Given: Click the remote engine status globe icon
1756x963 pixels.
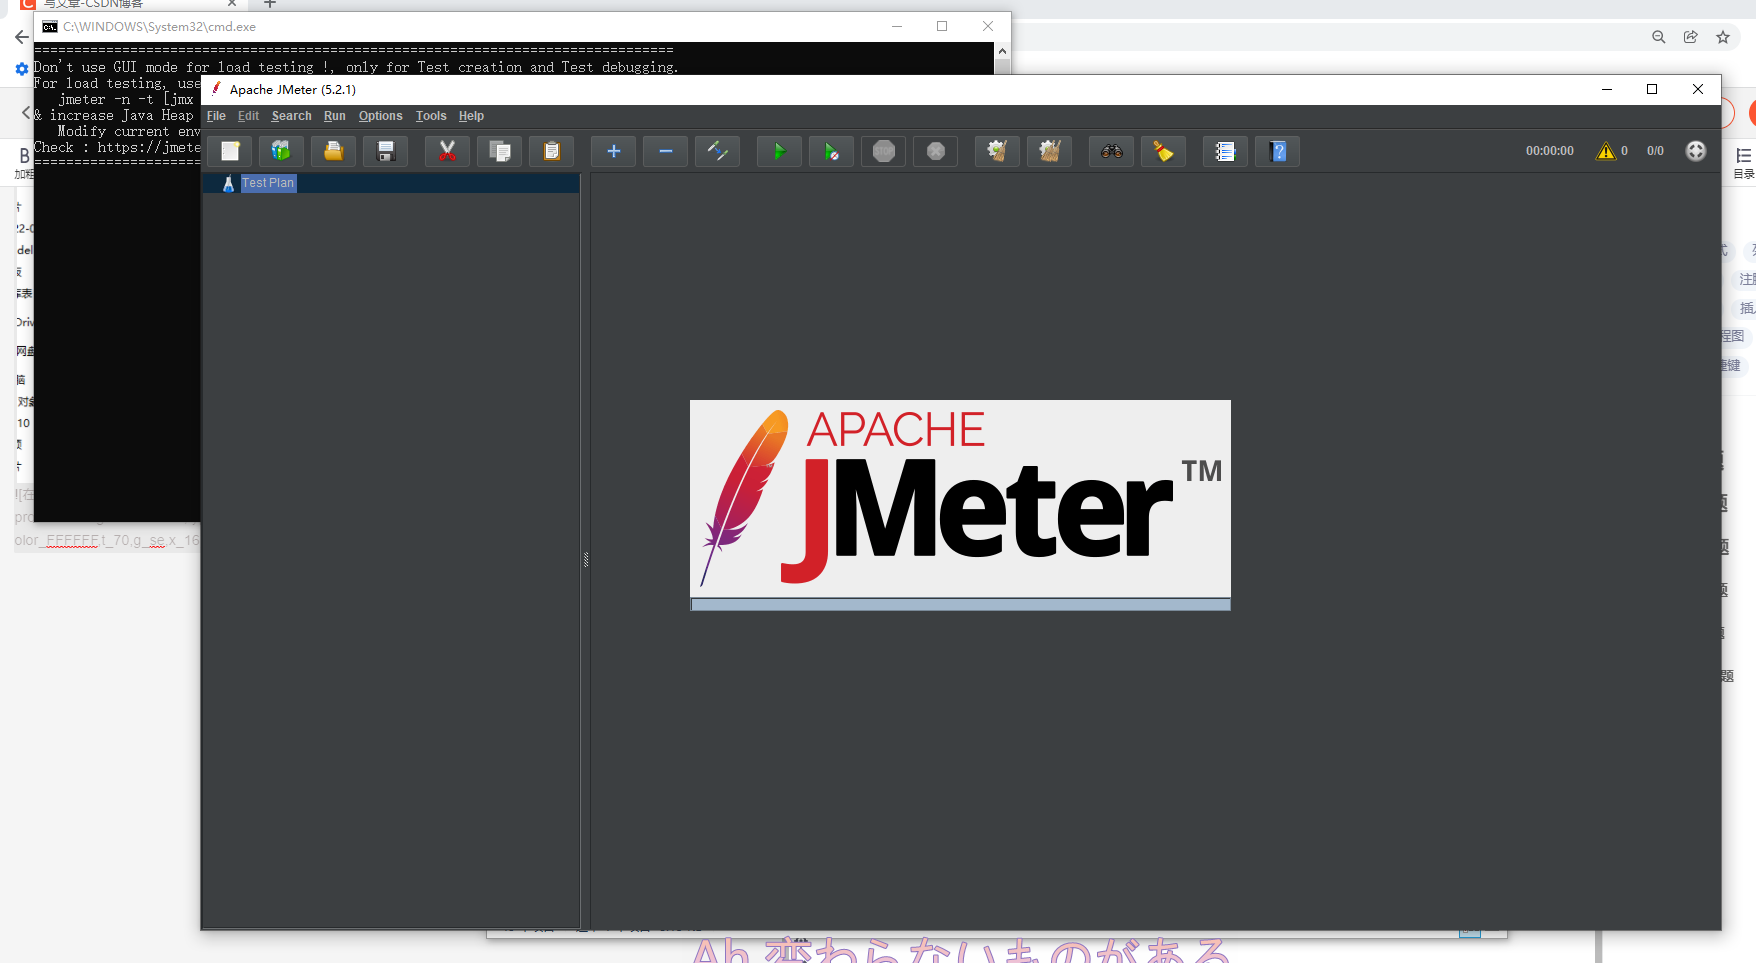Looking at the screenshot, I should coord(1696,151).
